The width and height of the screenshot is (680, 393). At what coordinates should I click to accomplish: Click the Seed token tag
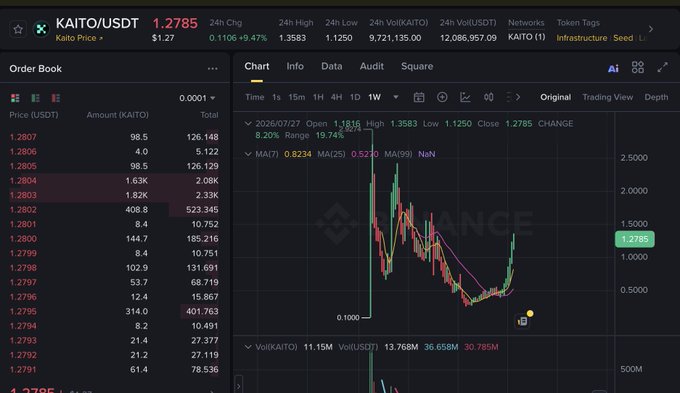623,38
